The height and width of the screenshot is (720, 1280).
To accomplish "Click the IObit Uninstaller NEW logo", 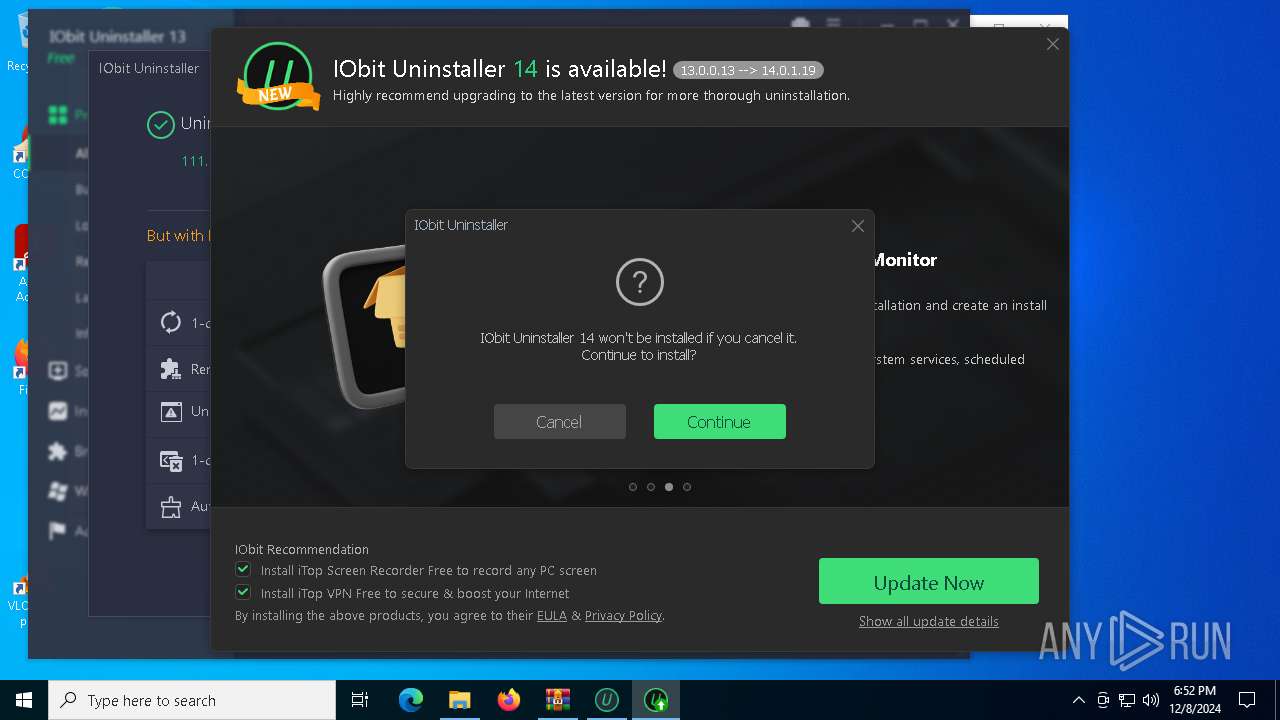I will click(277, 77).
